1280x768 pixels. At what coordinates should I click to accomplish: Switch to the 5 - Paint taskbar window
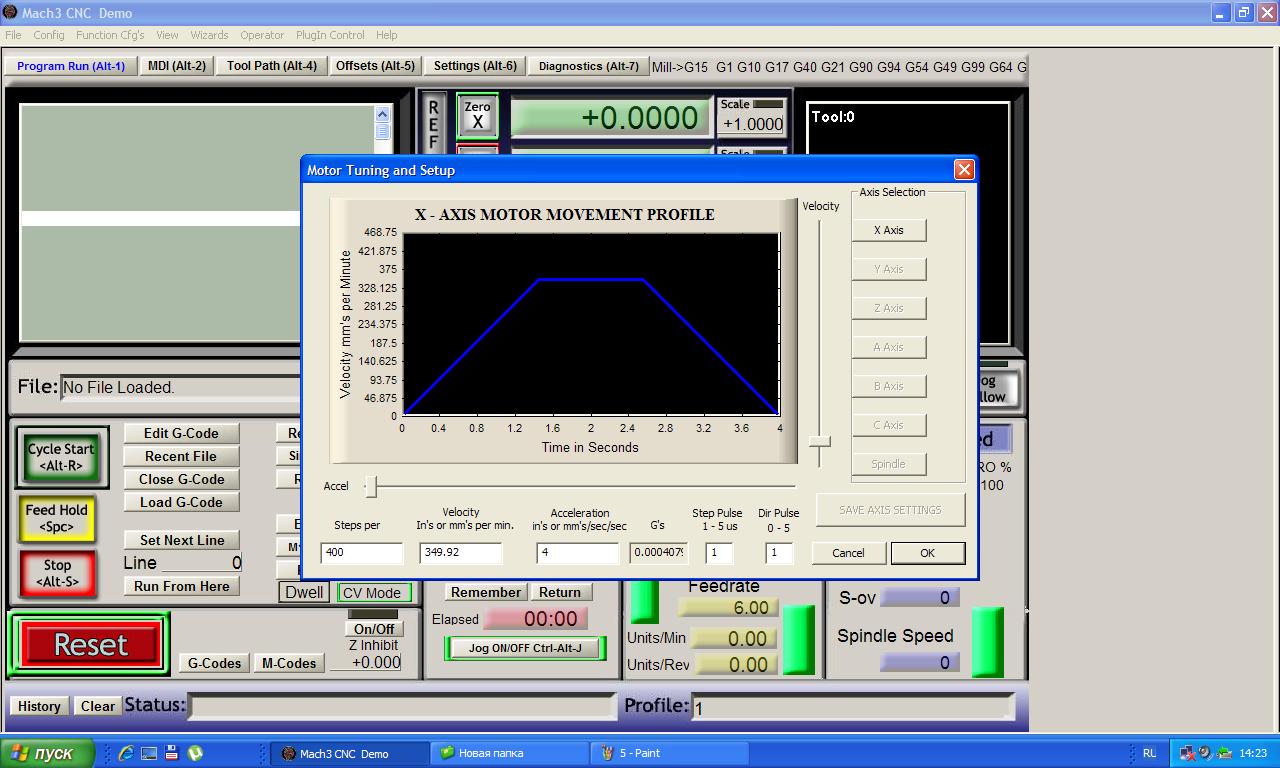click(x=670, y=753)
